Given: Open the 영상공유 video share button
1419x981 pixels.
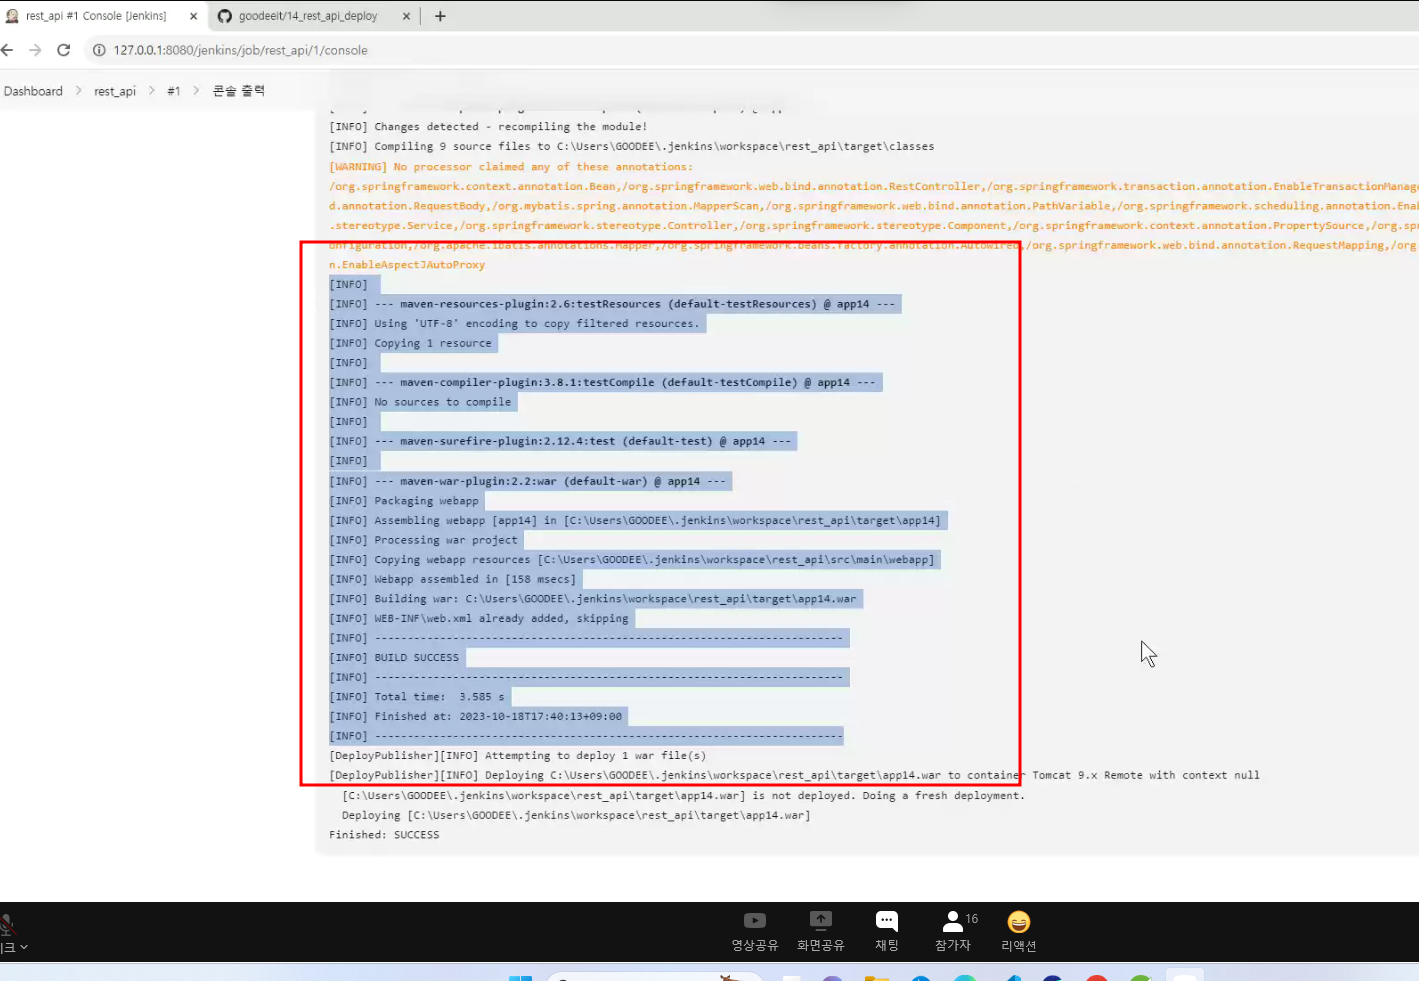Looking at the screenshot, I should 755,931.
